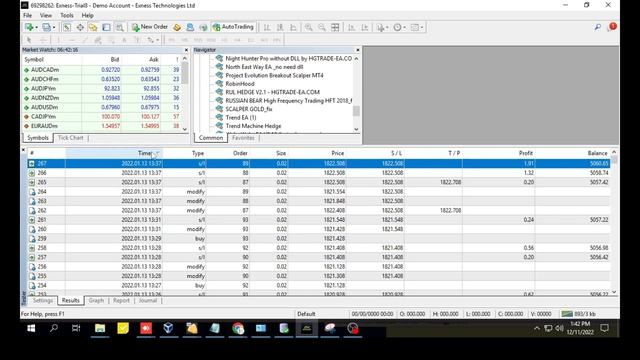The image size is (640, 360).
Task: Select results row number 259
Action: click(x=318, y=238)
